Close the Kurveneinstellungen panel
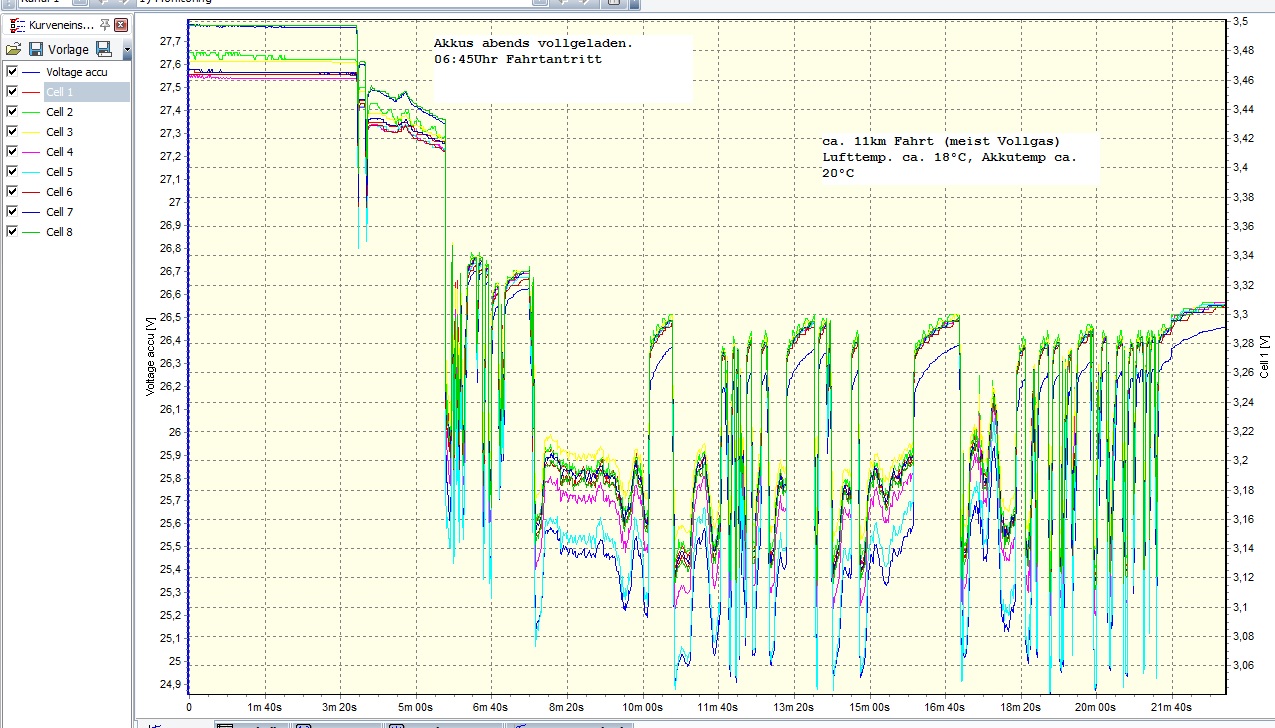 point(121,25)
